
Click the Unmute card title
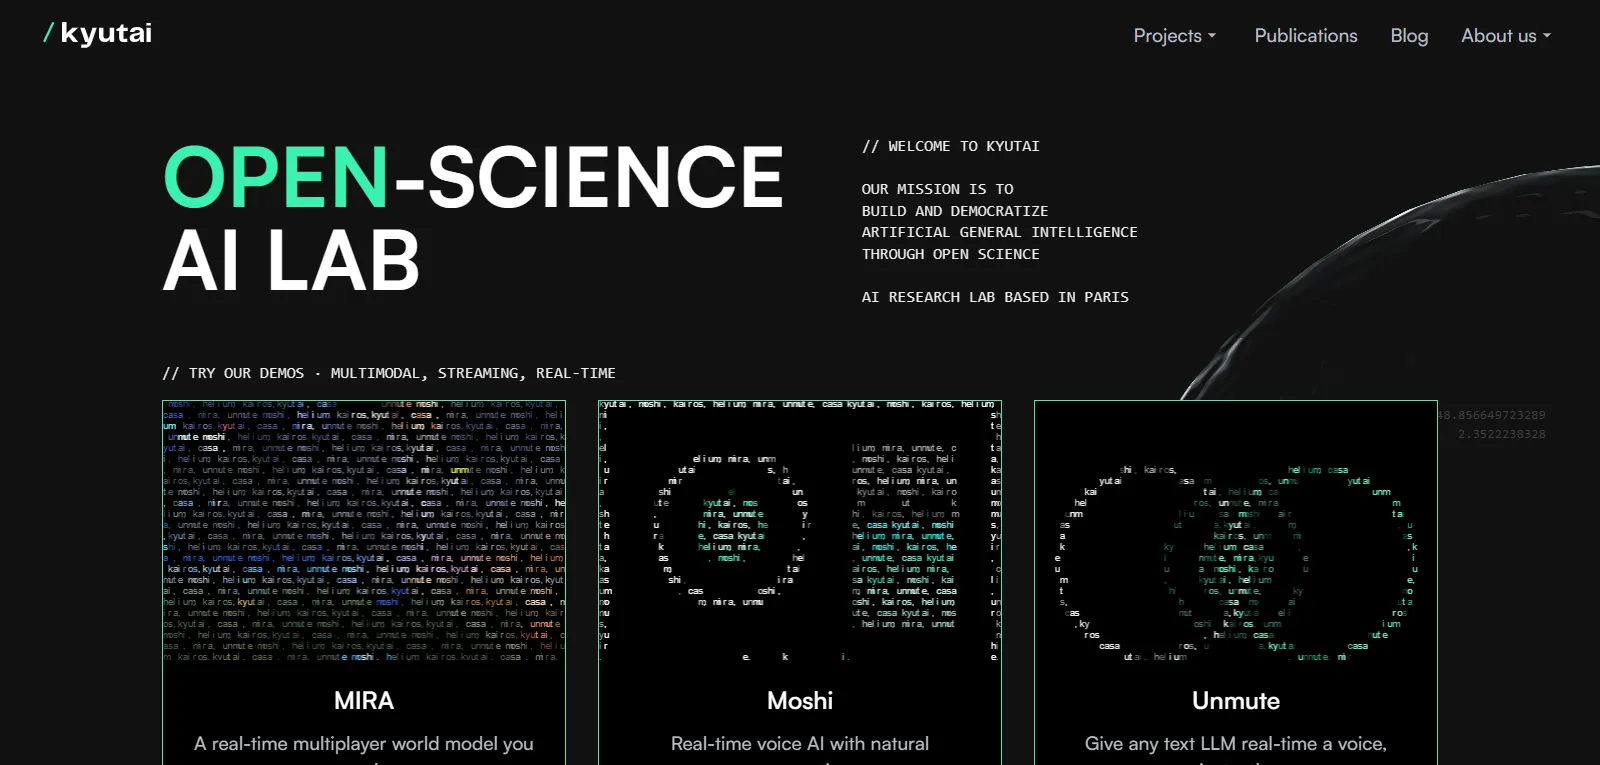[x=1236, y=701]
